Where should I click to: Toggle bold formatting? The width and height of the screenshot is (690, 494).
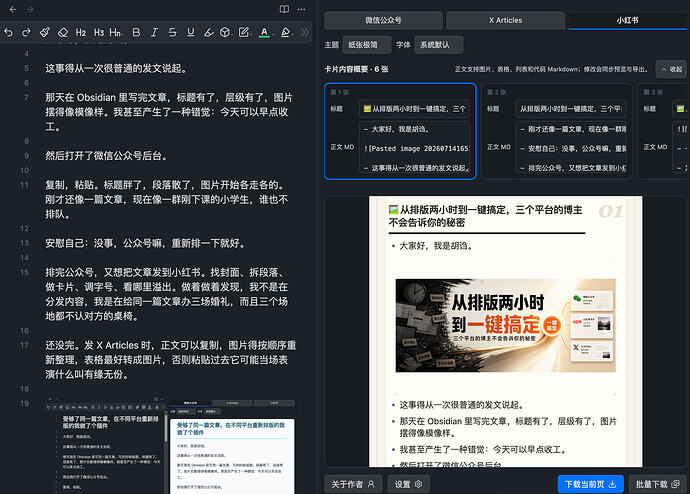tap(136, 32)
